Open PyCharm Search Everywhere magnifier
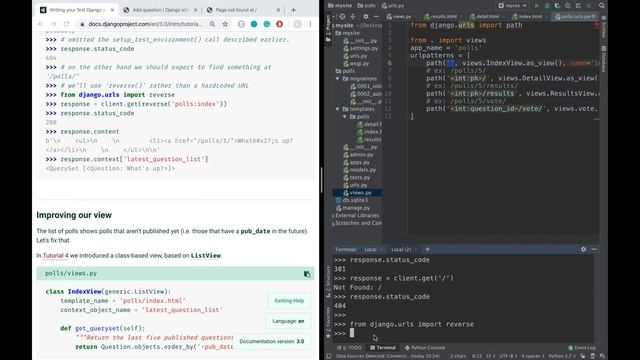 602,6
